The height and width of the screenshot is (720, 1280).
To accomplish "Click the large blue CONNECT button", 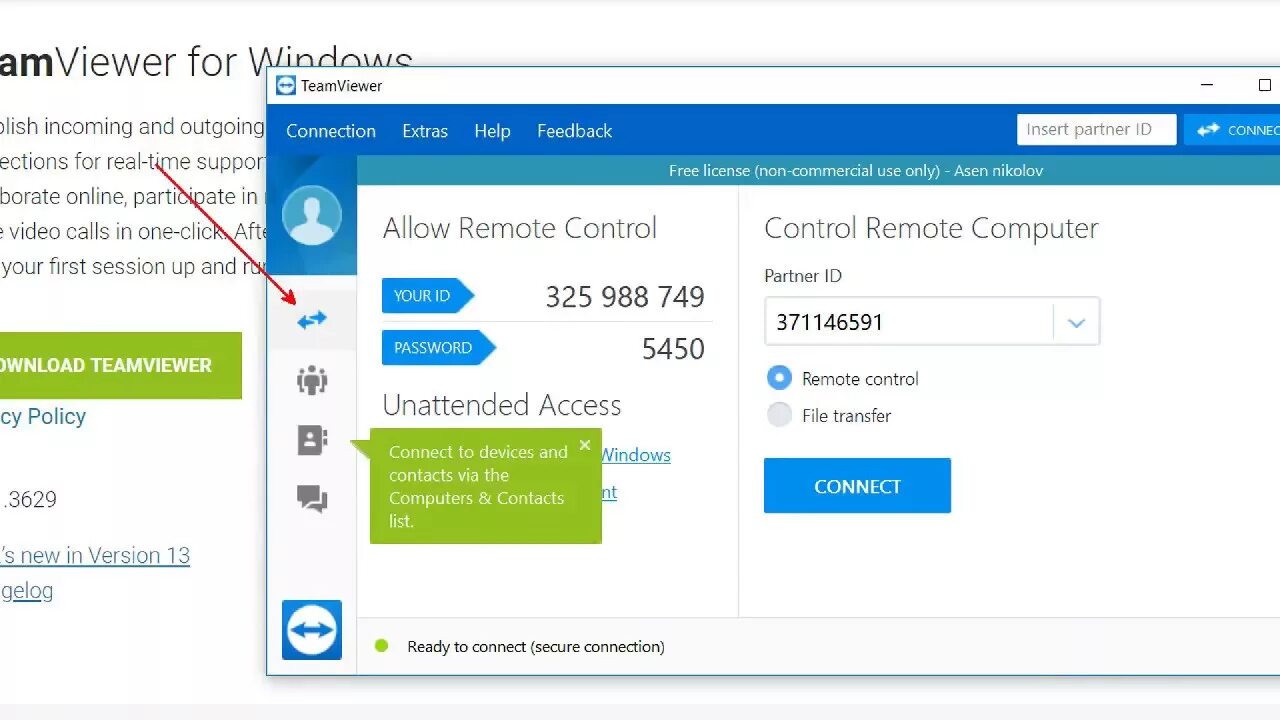I will (x=857, y=486).
